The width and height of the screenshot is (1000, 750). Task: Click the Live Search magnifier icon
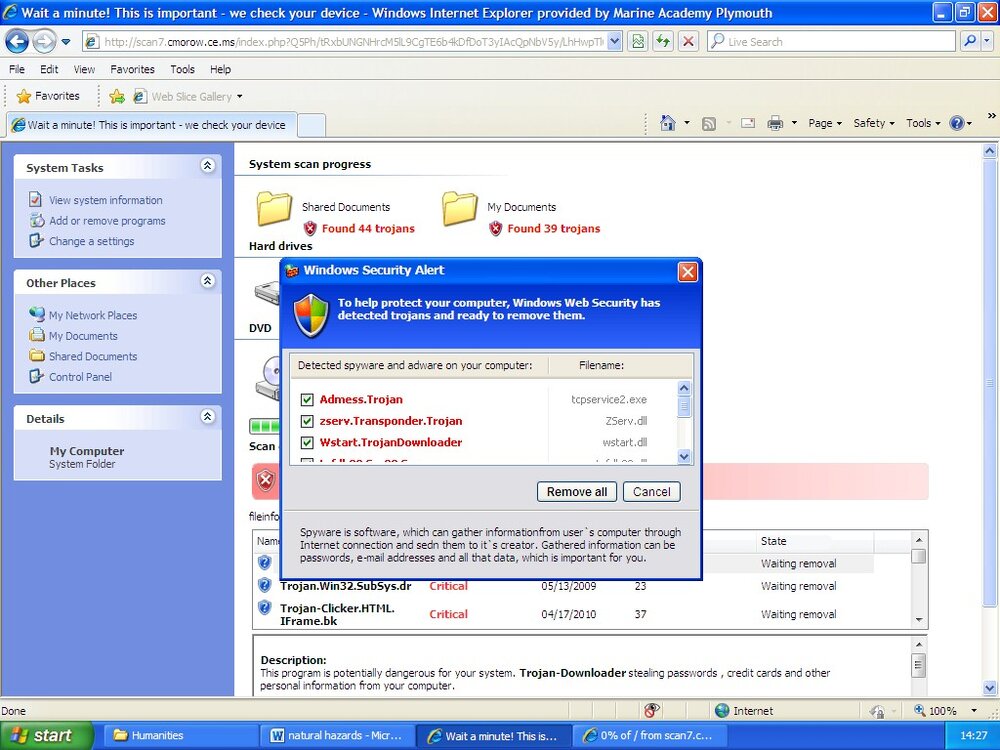[969, 41]
